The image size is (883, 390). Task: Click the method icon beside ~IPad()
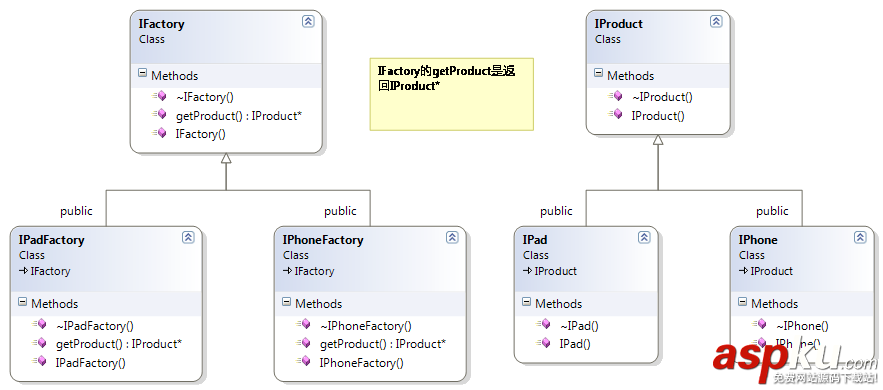pyautogui.click(x=543, y=324)
